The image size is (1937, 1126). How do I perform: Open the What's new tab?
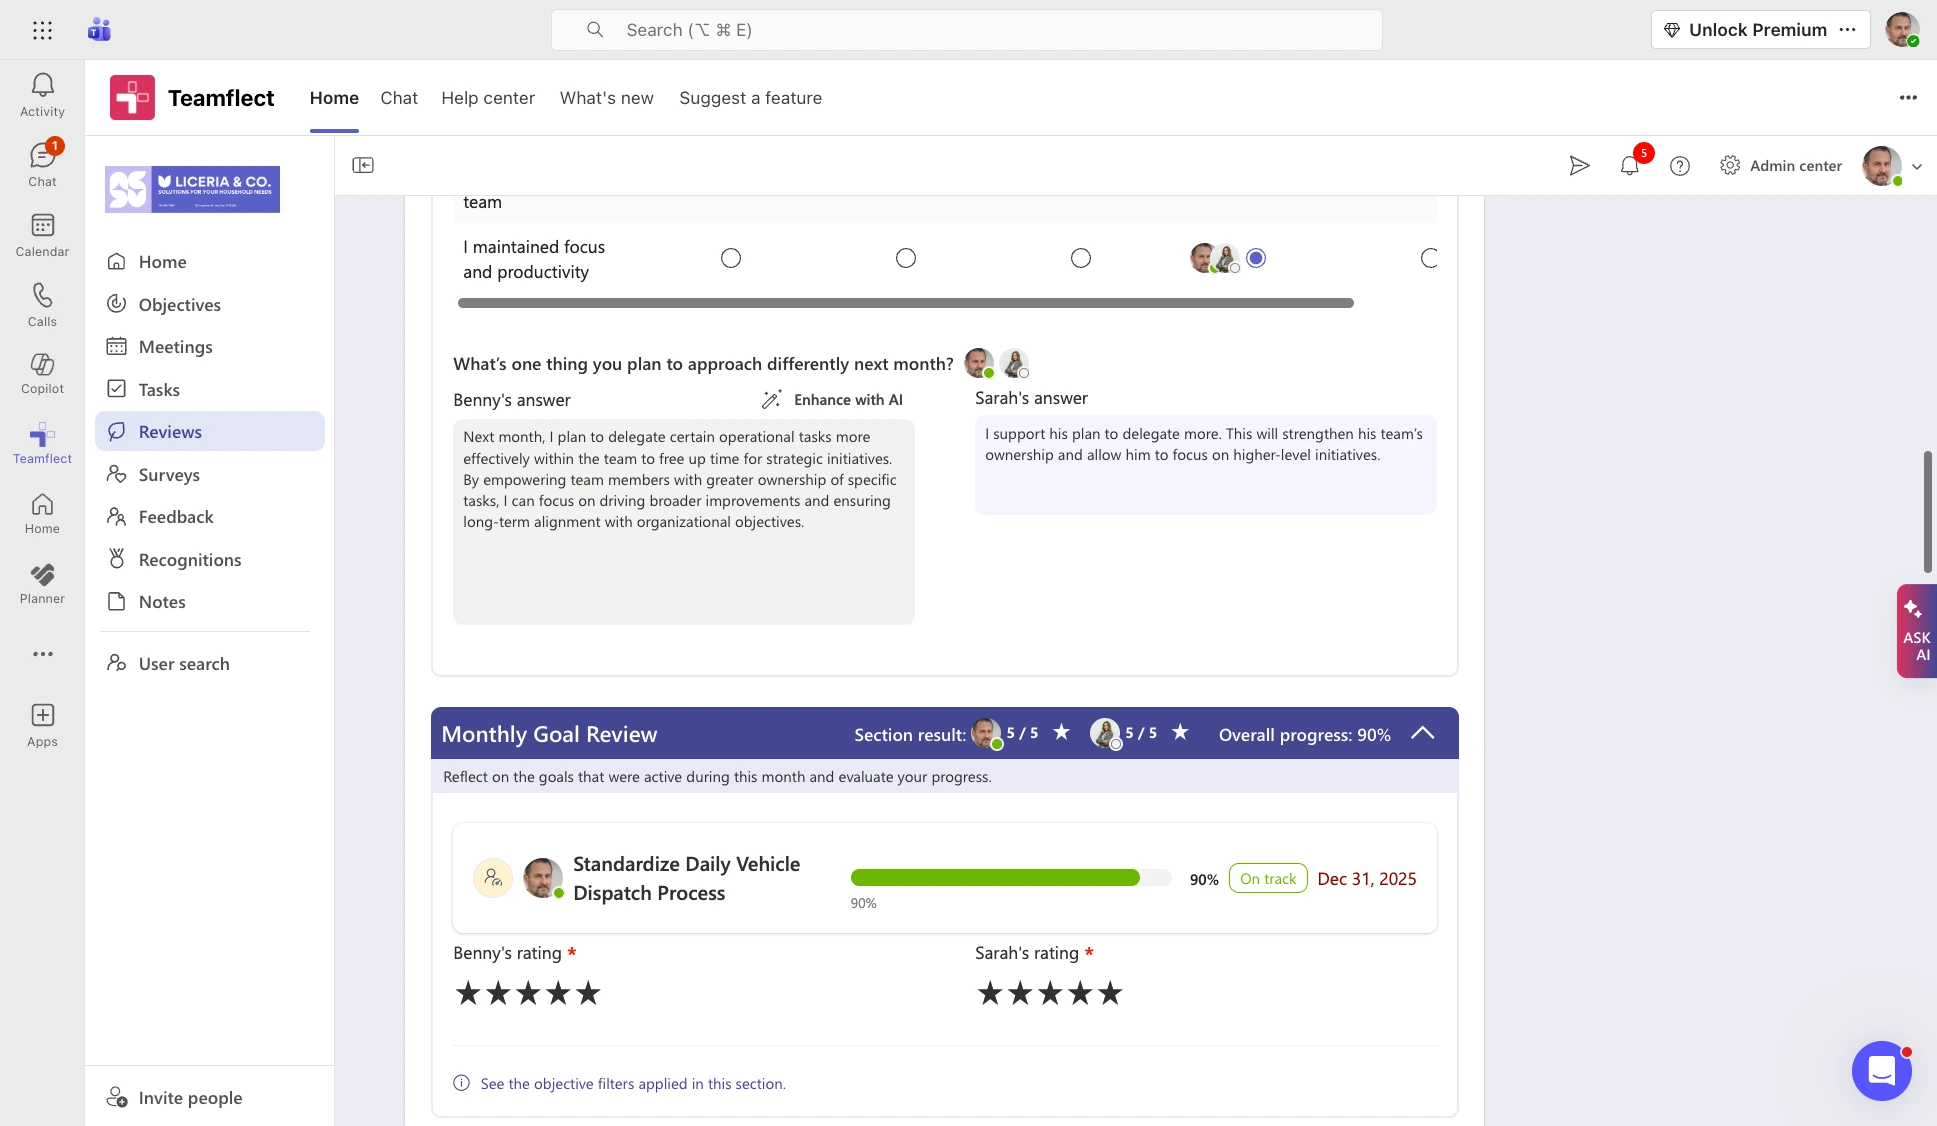coord(606,98)
